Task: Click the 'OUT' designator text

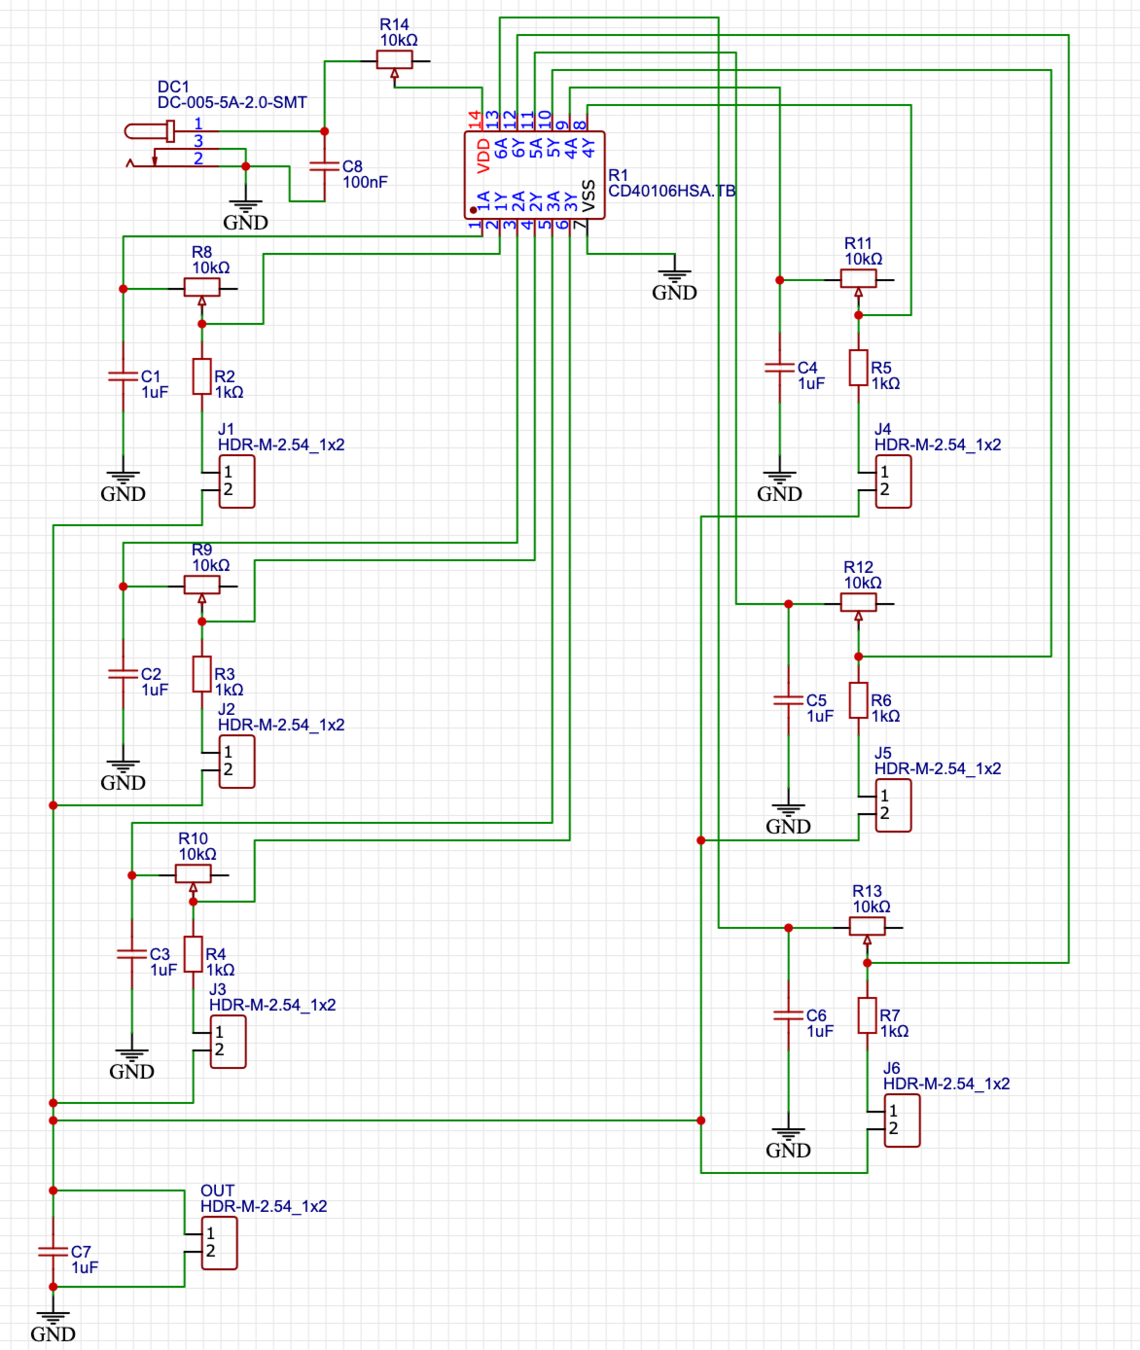Action: tap(217, 1191)
